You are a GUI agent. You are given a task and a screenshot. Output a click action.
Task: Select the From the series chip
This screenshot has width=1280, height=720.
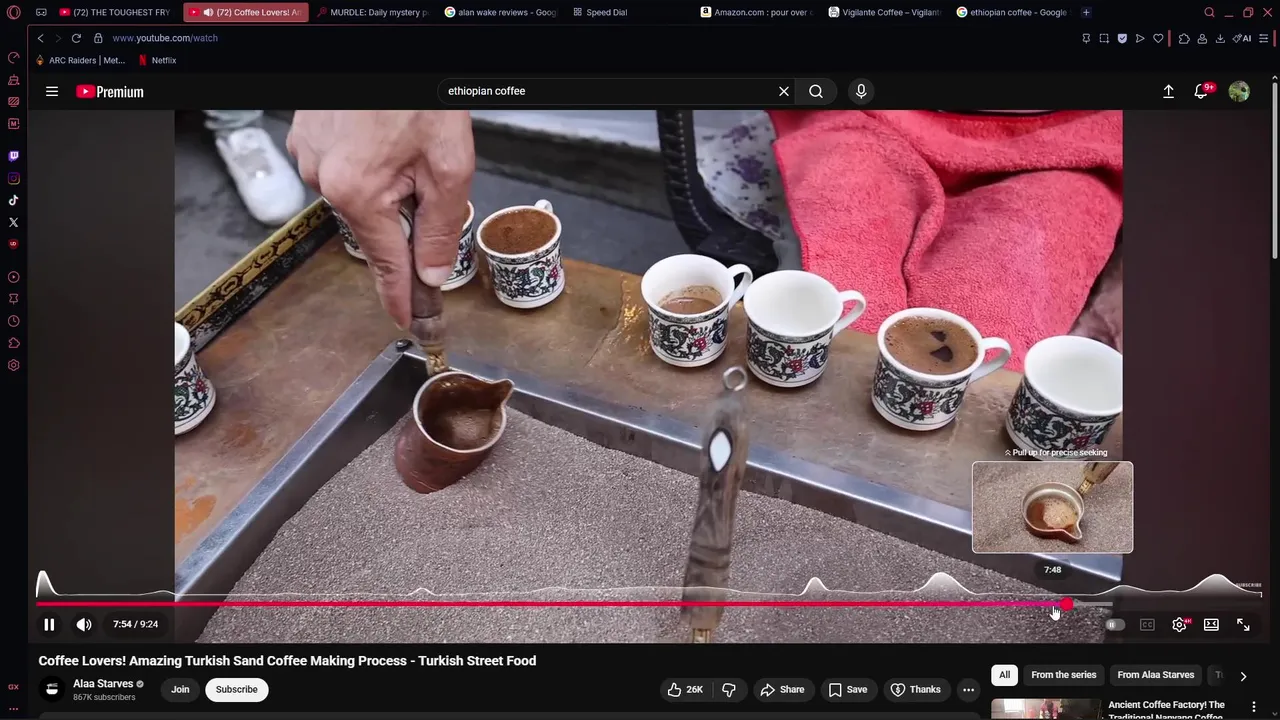coord(1064,675)
